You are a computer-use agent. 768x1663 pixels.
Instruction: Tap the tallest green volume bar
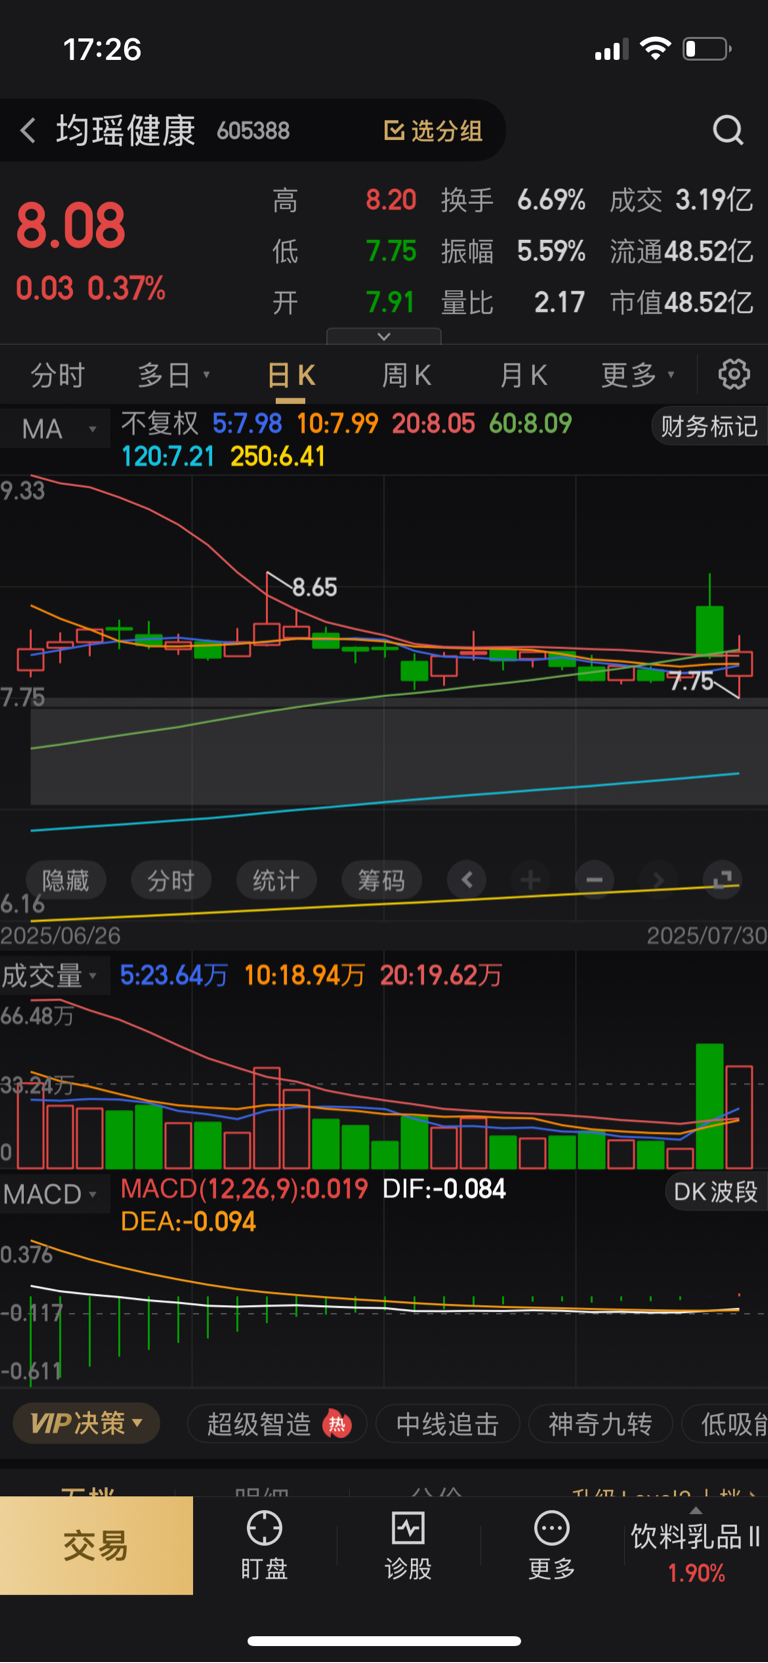(x=710, y=1106)
